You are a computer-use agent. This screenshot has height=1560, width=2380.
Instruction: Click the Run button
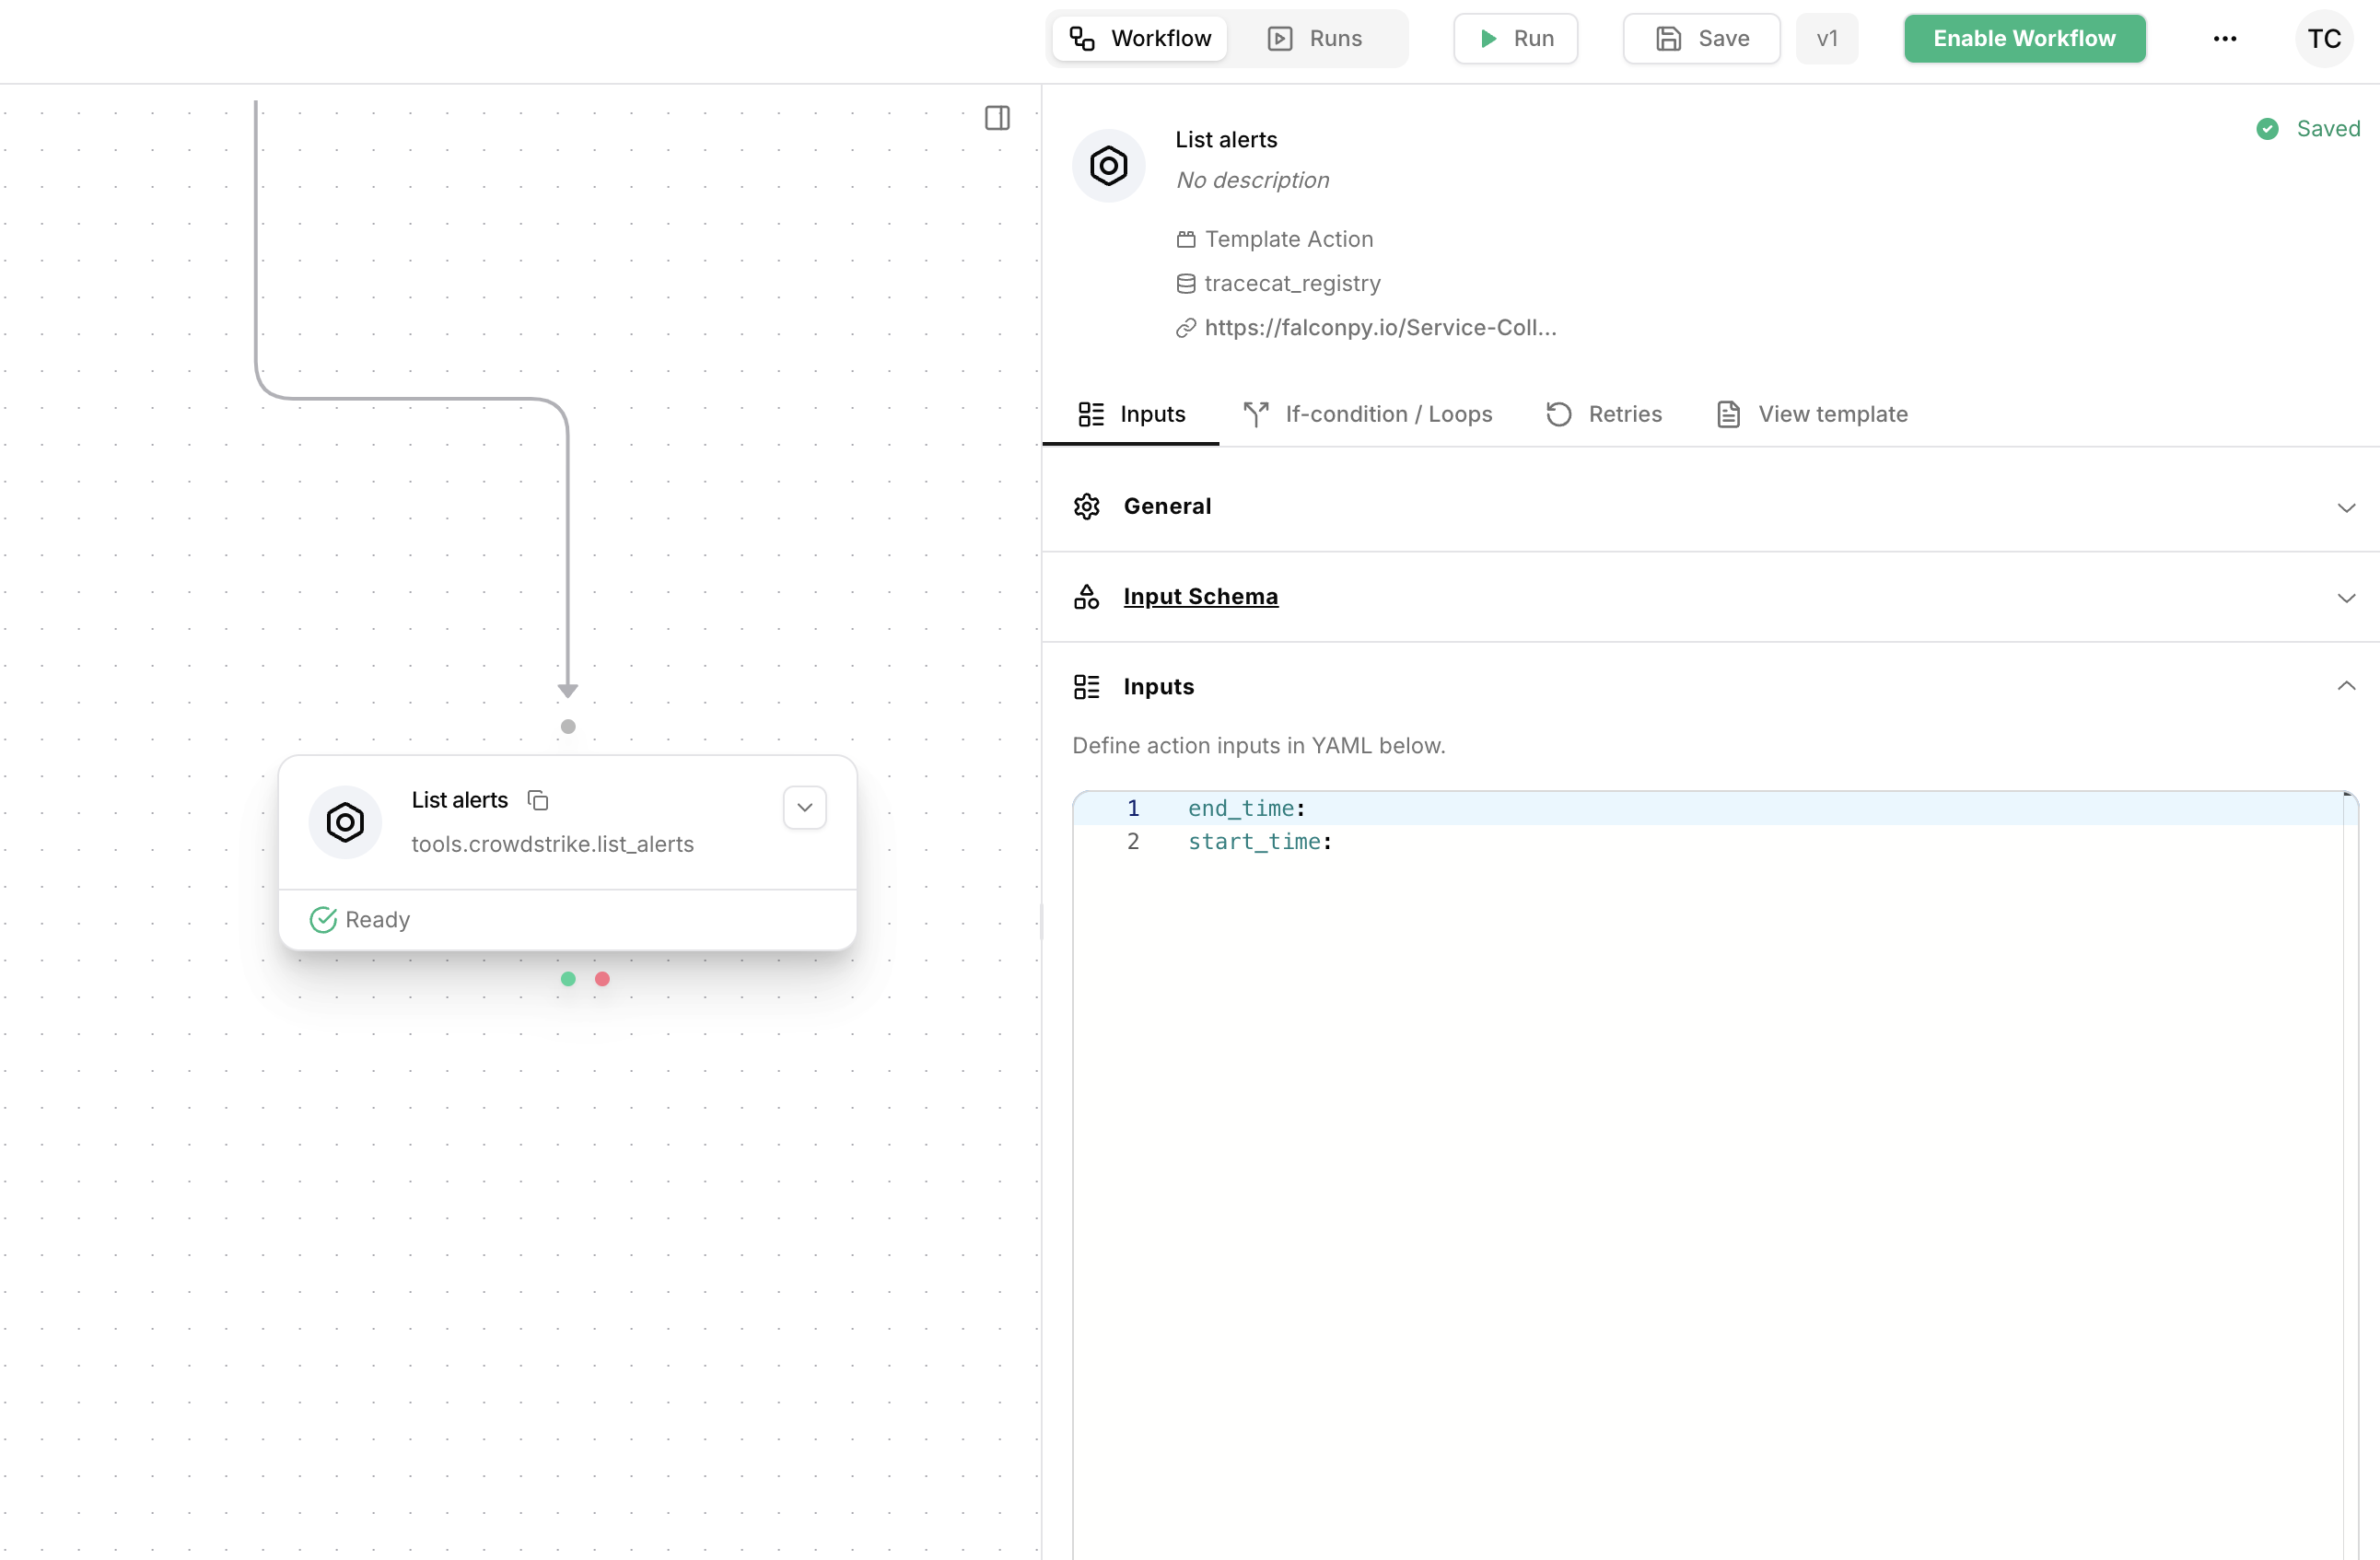pos(1515,39)
